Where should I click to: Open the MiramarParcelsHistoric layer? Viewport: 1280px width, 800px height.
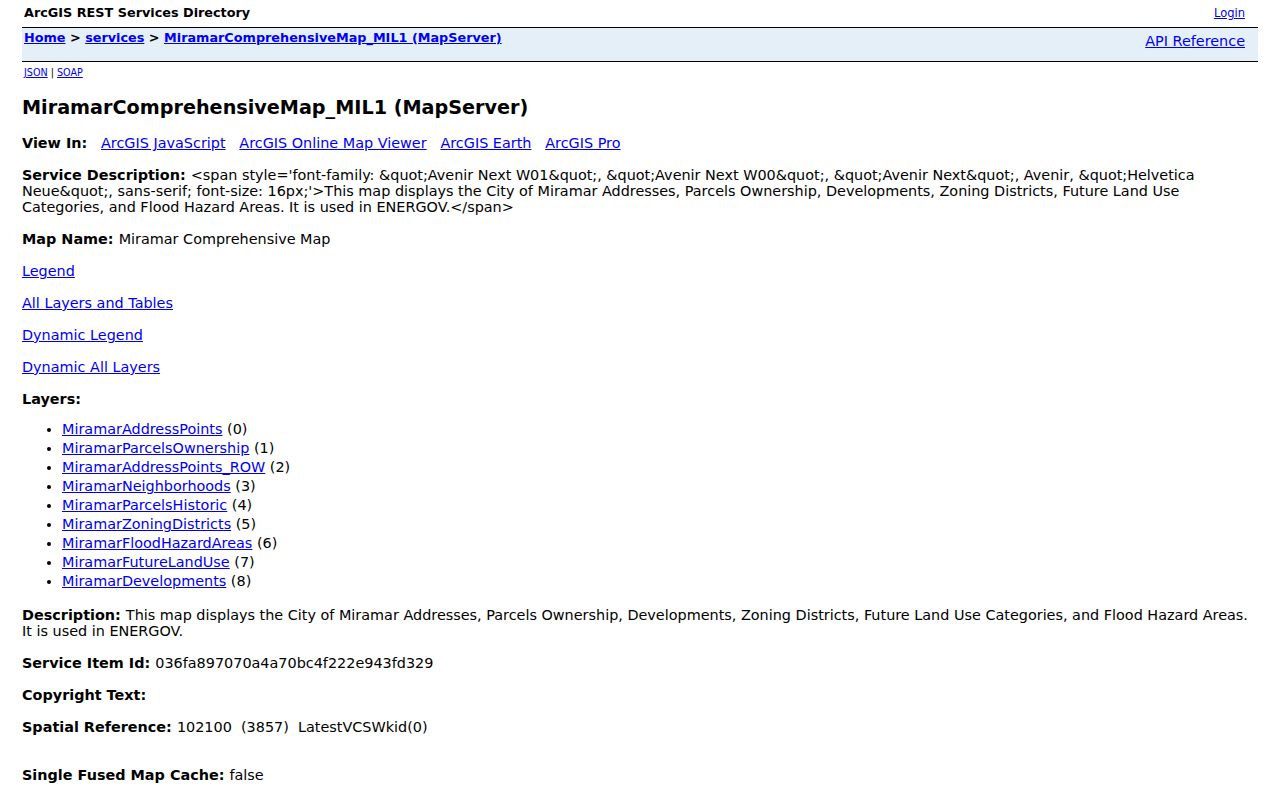point(144,505)
